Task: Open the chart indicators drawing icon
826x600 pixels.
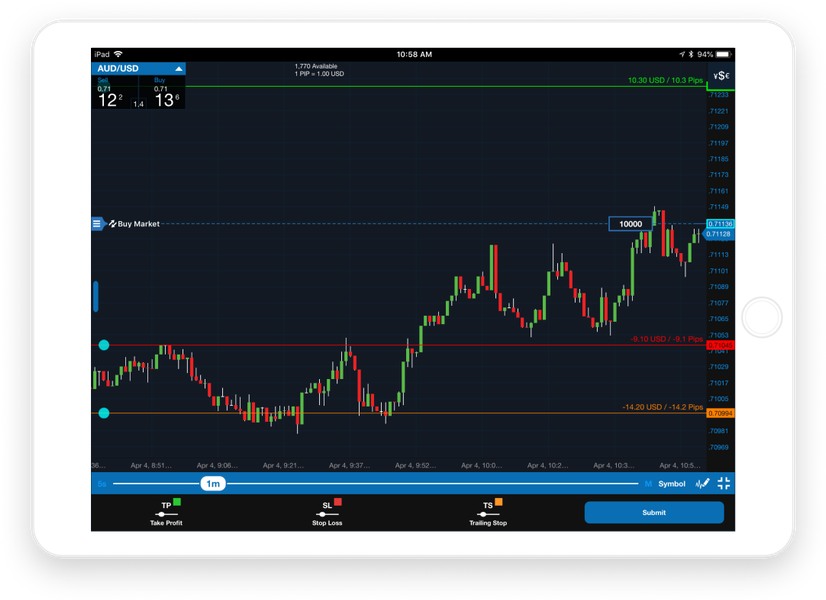Action: point(702,484)
